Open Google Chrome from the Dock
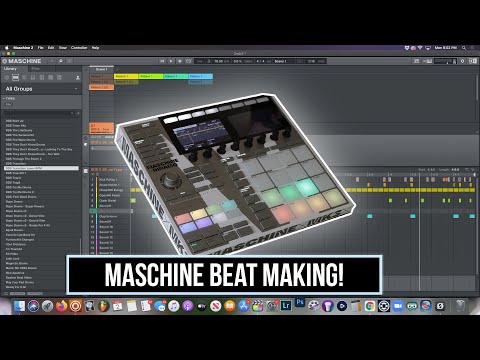 [370, 306]
